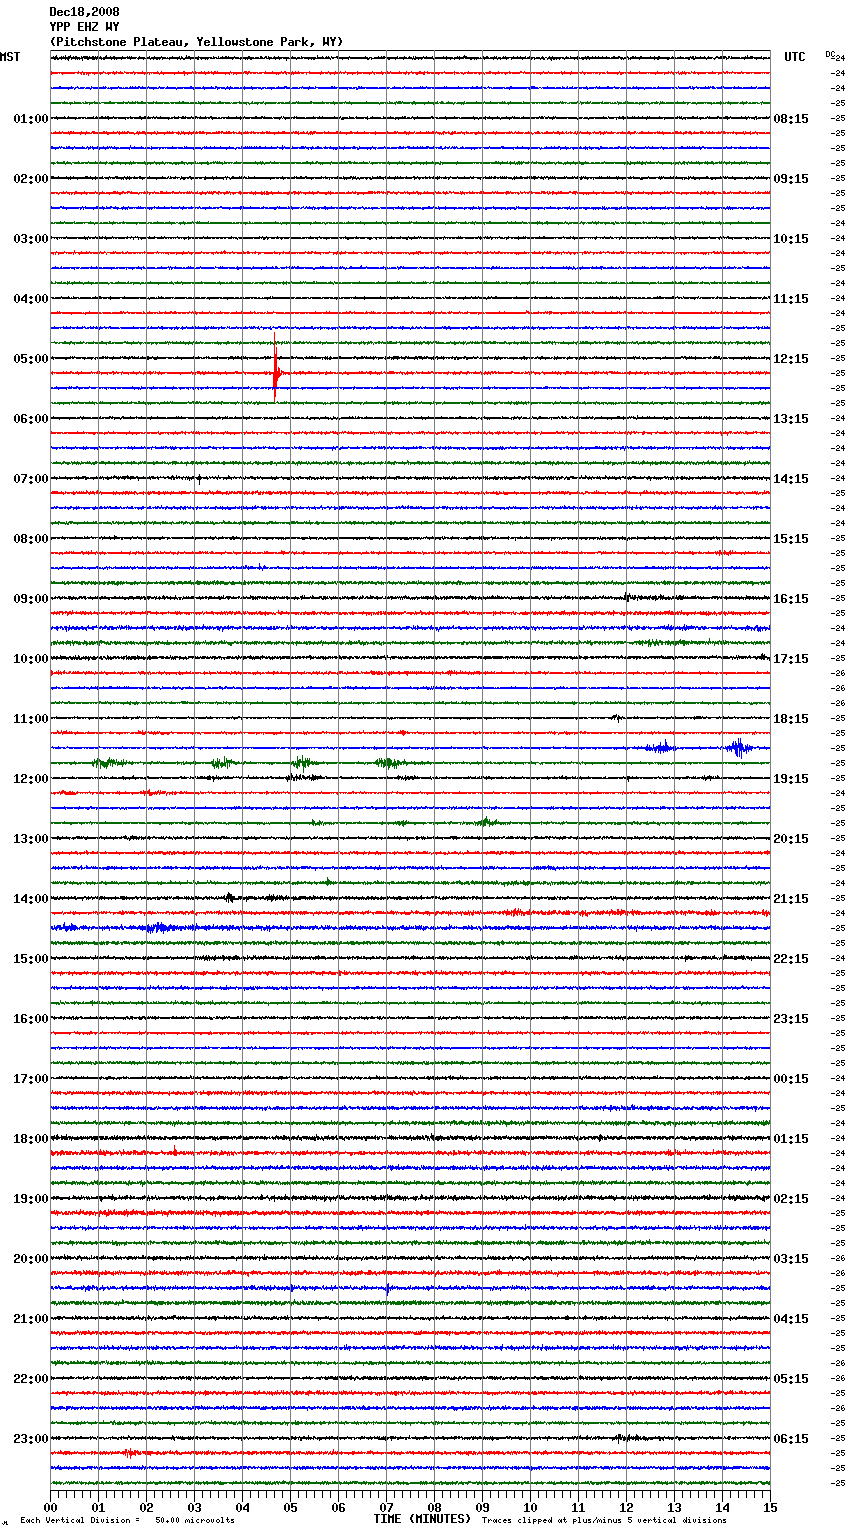Screen dimensions: 850x1534
Task: Click the 17:15 UTC time label
Action: point(791,659)
